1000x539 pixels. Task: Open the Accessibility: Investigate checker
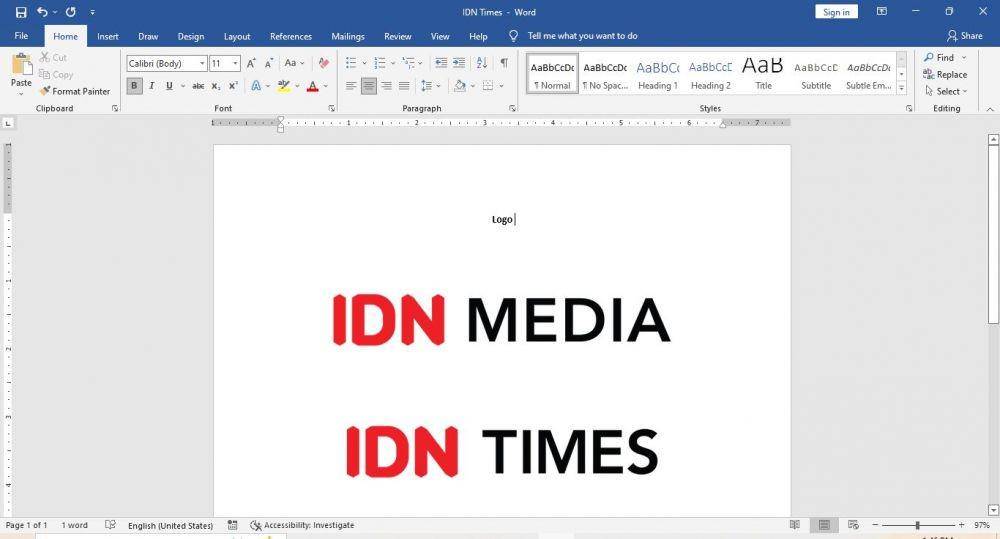(x=302, y=525)
